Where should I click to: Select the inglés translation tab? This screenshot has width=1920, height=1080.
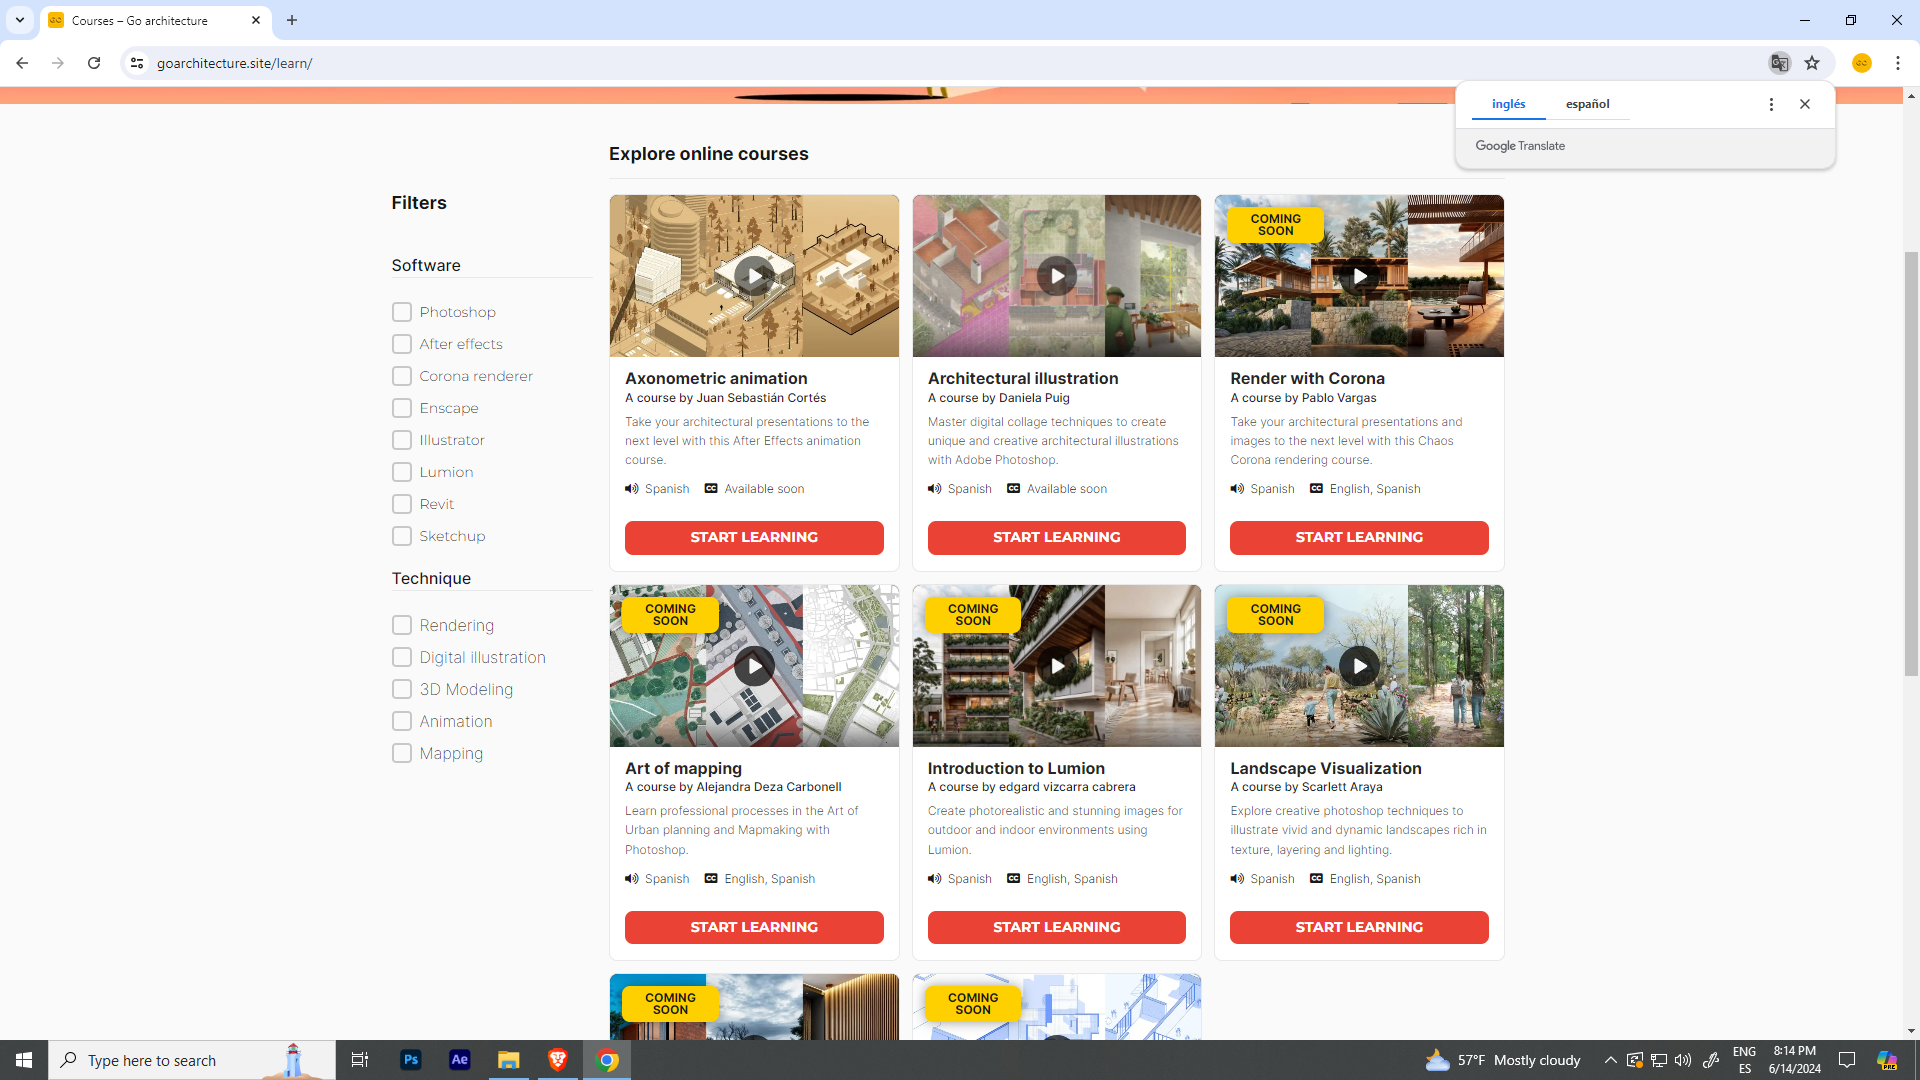point(1508,104)
